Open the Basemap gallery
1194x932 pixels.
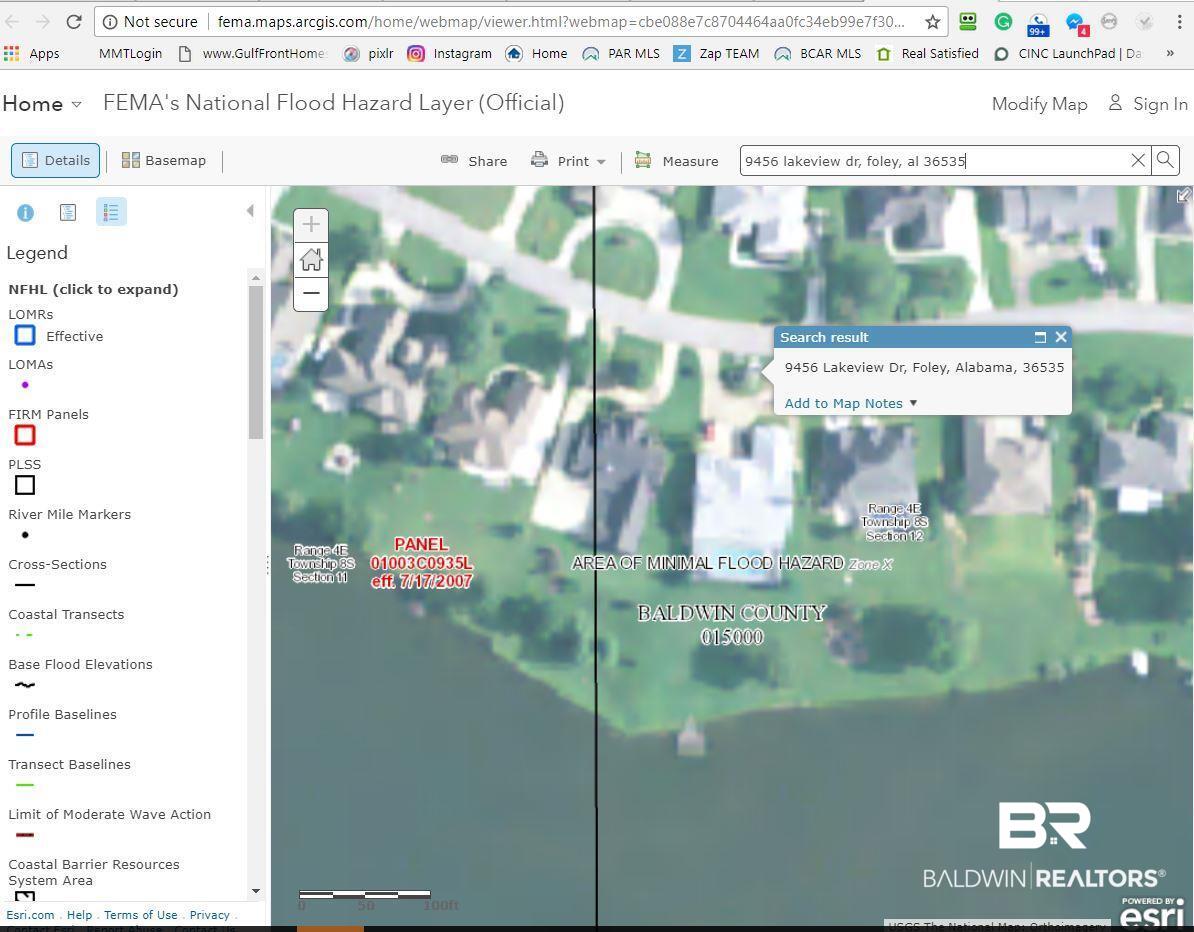tap(164, 161)
